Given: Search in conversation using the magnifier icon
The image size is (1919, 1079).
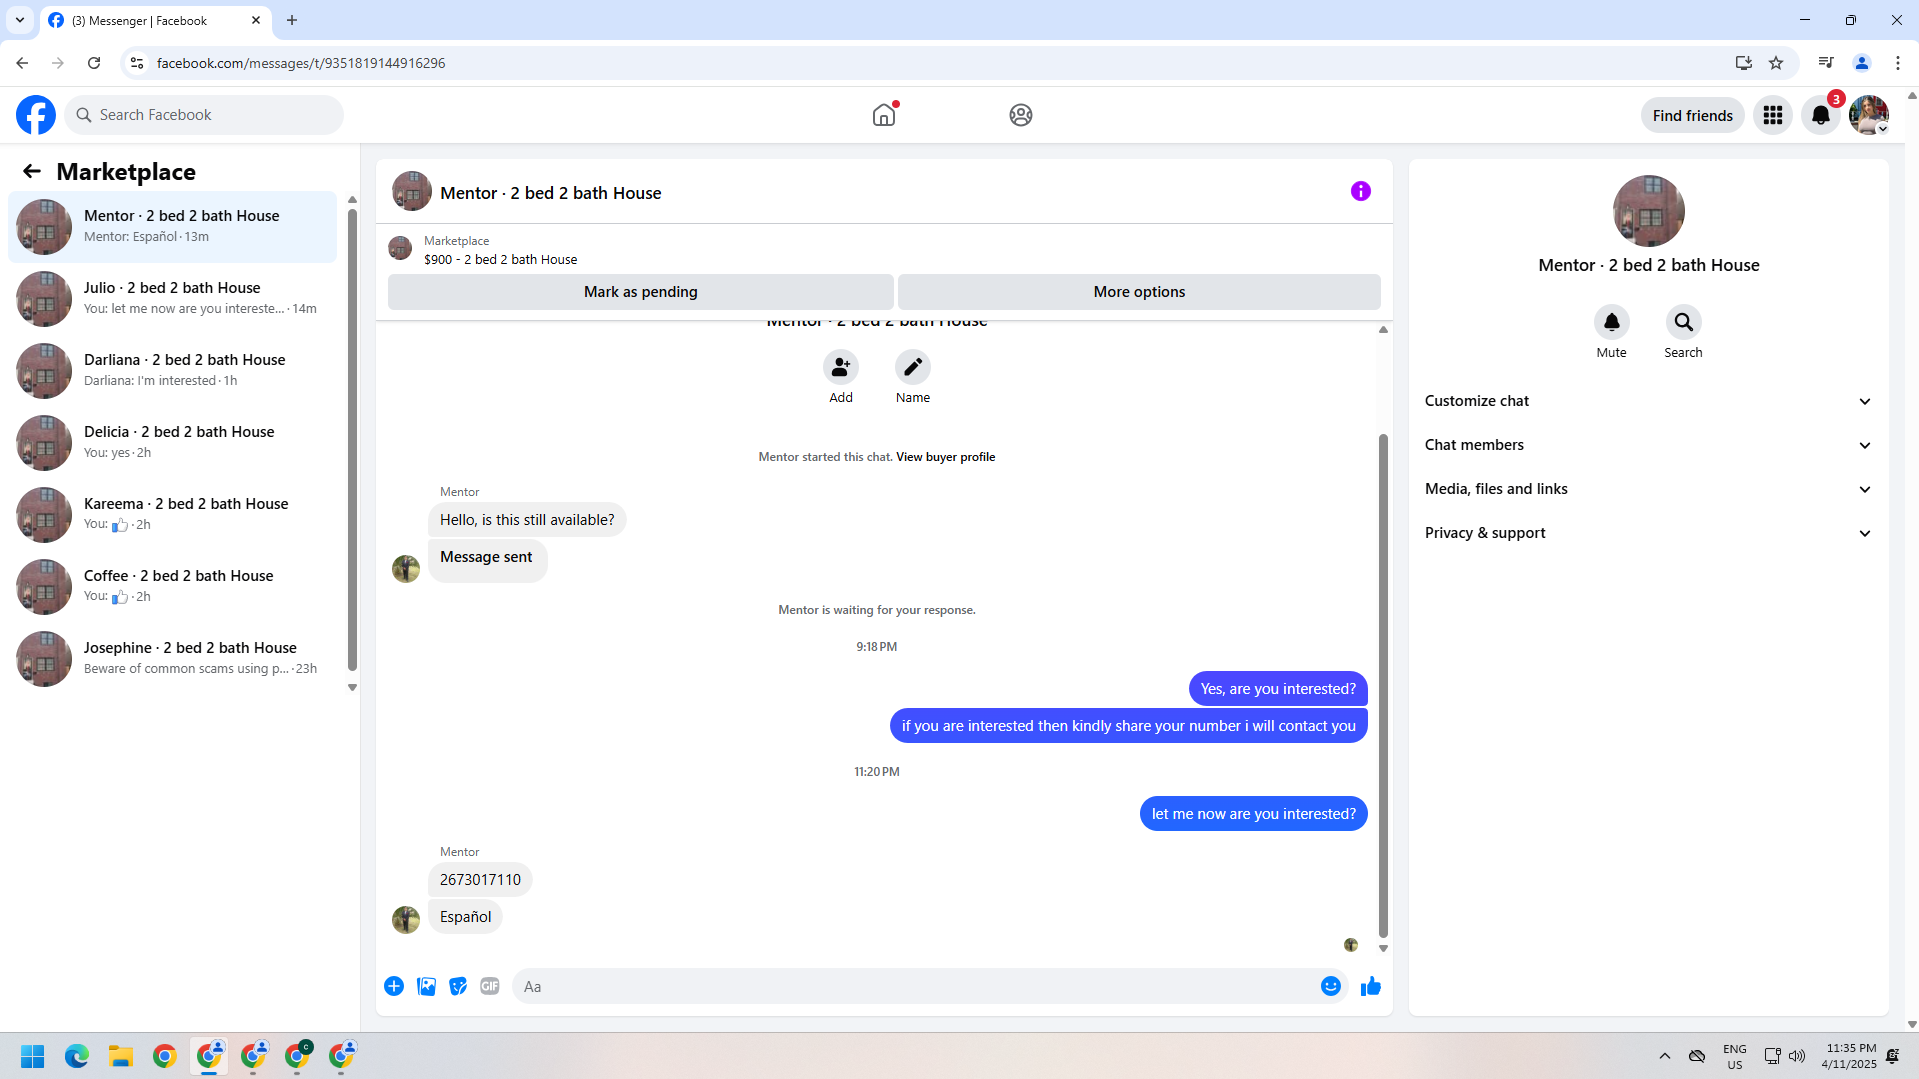Looking at the screenshot, I should coord(1684,322).
